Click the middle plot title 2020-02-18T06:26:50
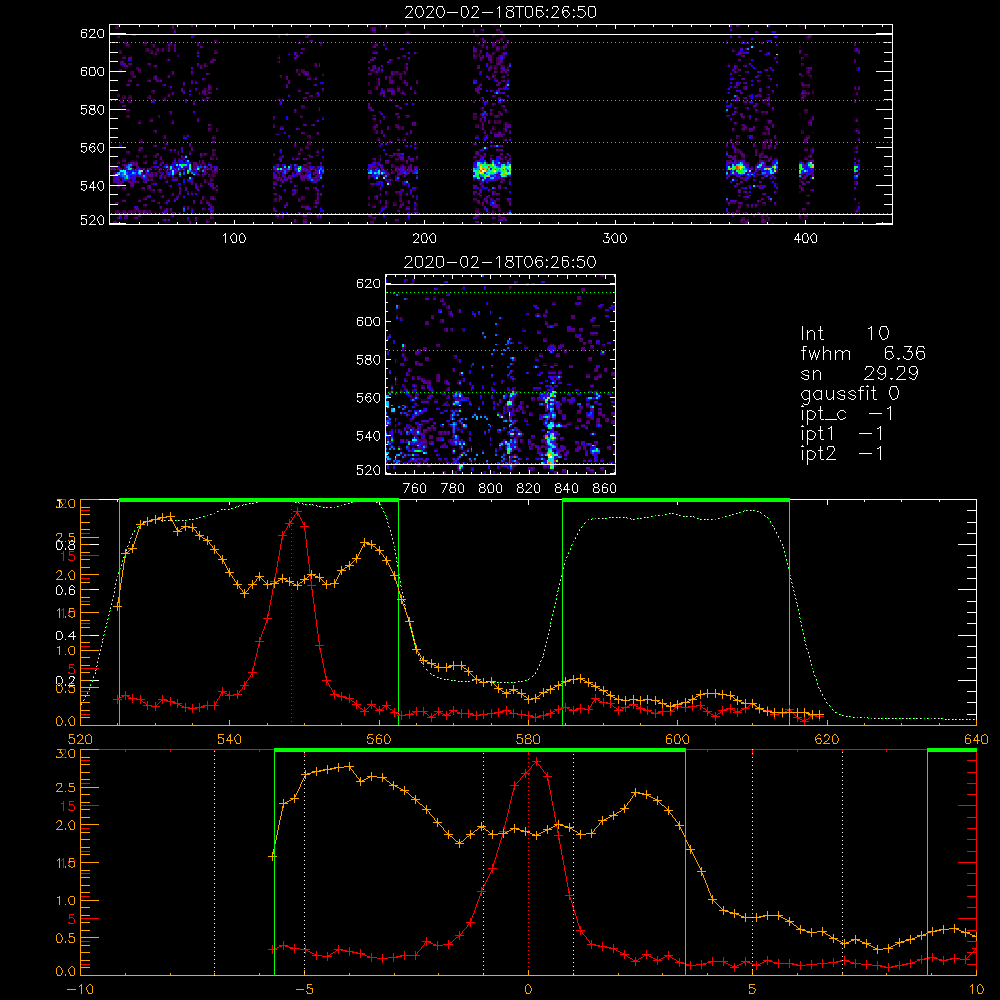1000x1000 pixels. 500,262
